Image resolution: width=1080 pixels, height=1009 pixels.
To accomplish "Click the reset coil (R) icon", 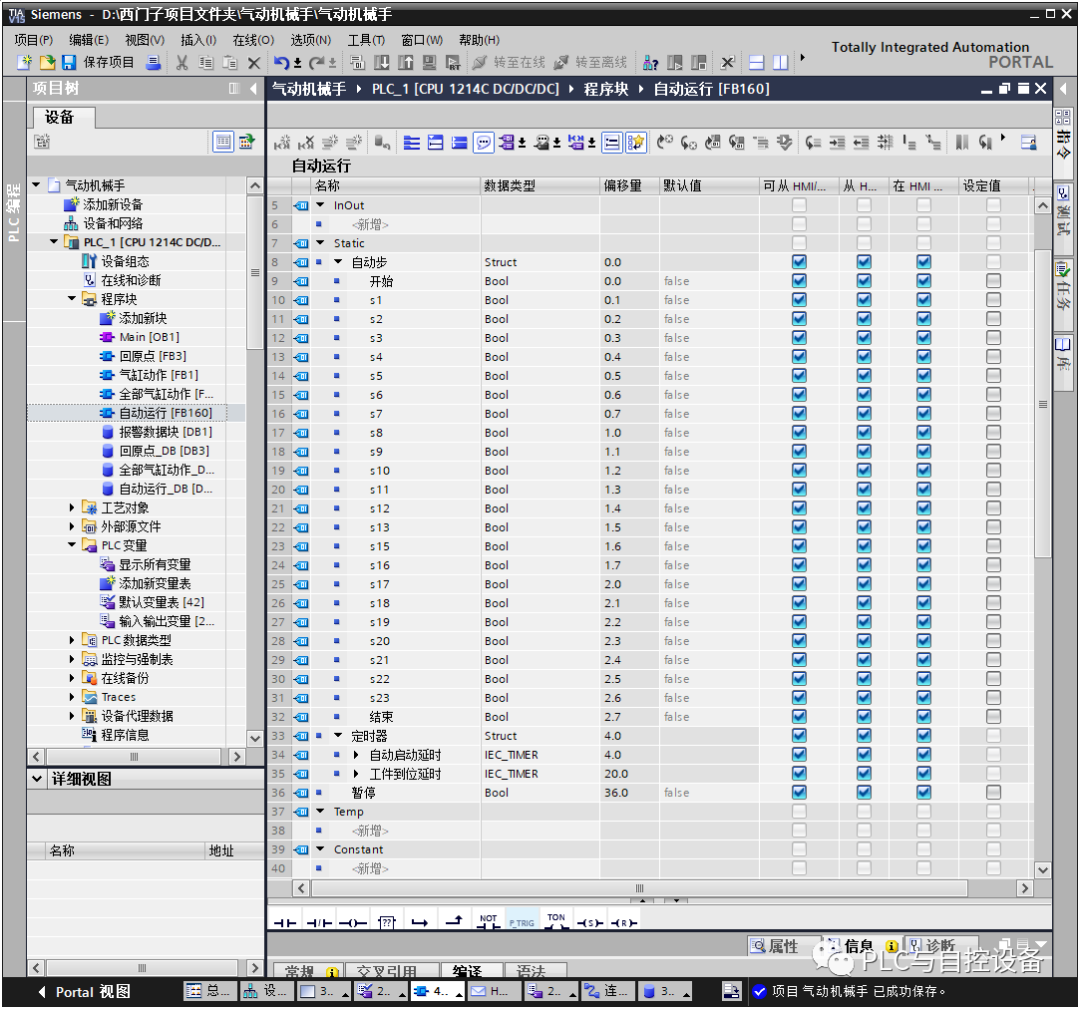I will 624,922.
